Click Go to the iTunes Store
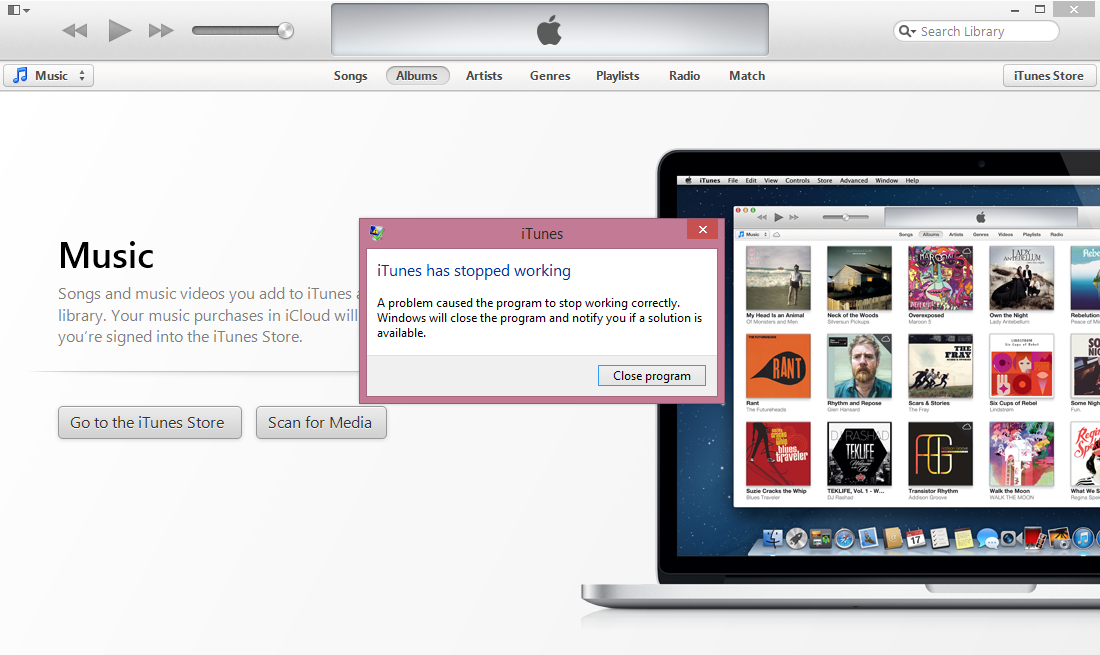The height and width of the screenshot is (655, 1100). click(149, 422)
